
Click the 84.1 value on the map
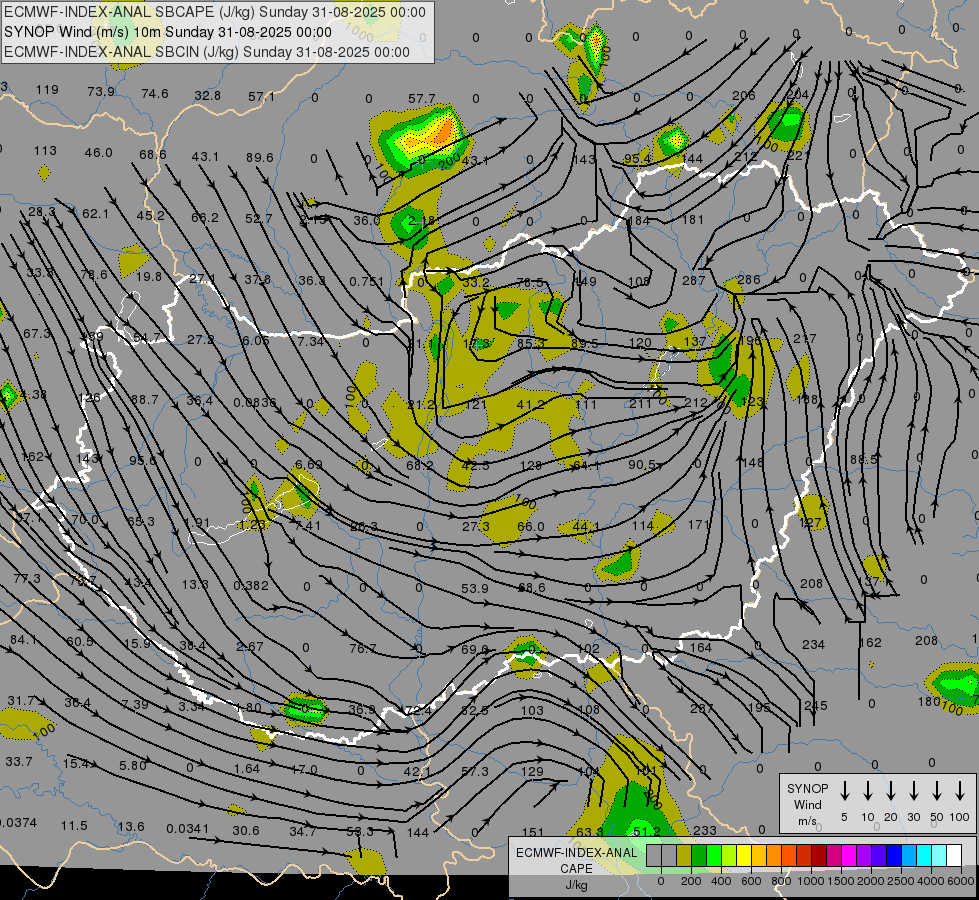(x=23, y=640)
